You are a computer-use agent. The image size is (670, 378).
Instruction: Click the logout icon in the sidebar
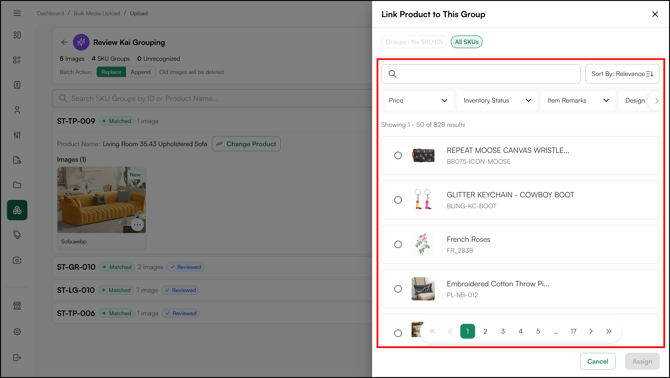pos(17,357)
